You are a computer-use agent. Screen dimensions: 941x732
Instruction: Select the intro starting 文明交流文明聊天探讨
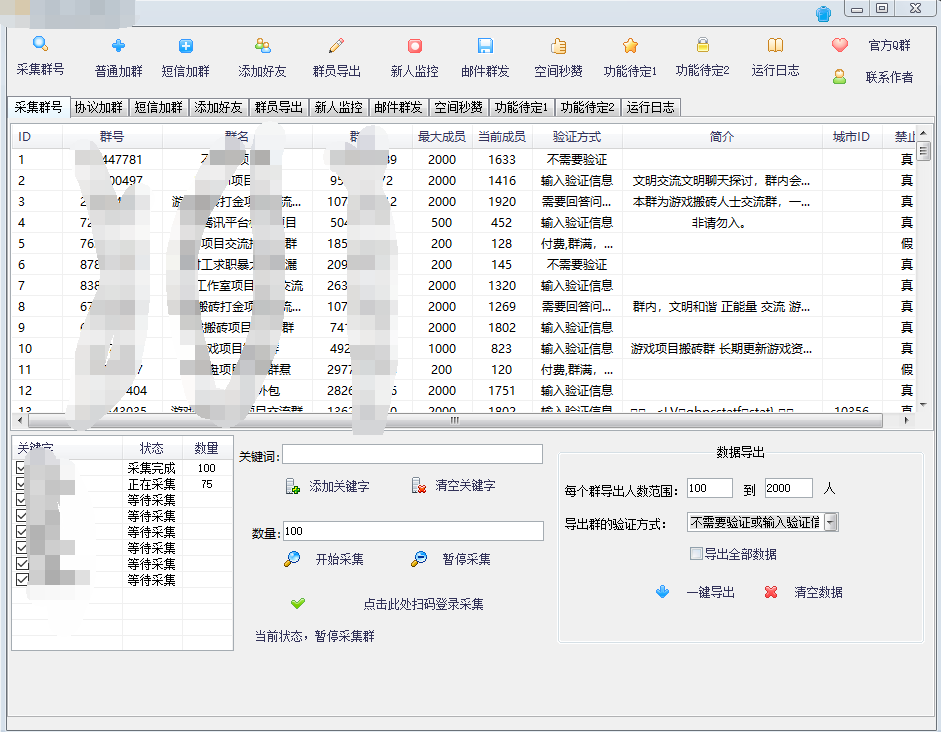722,181
